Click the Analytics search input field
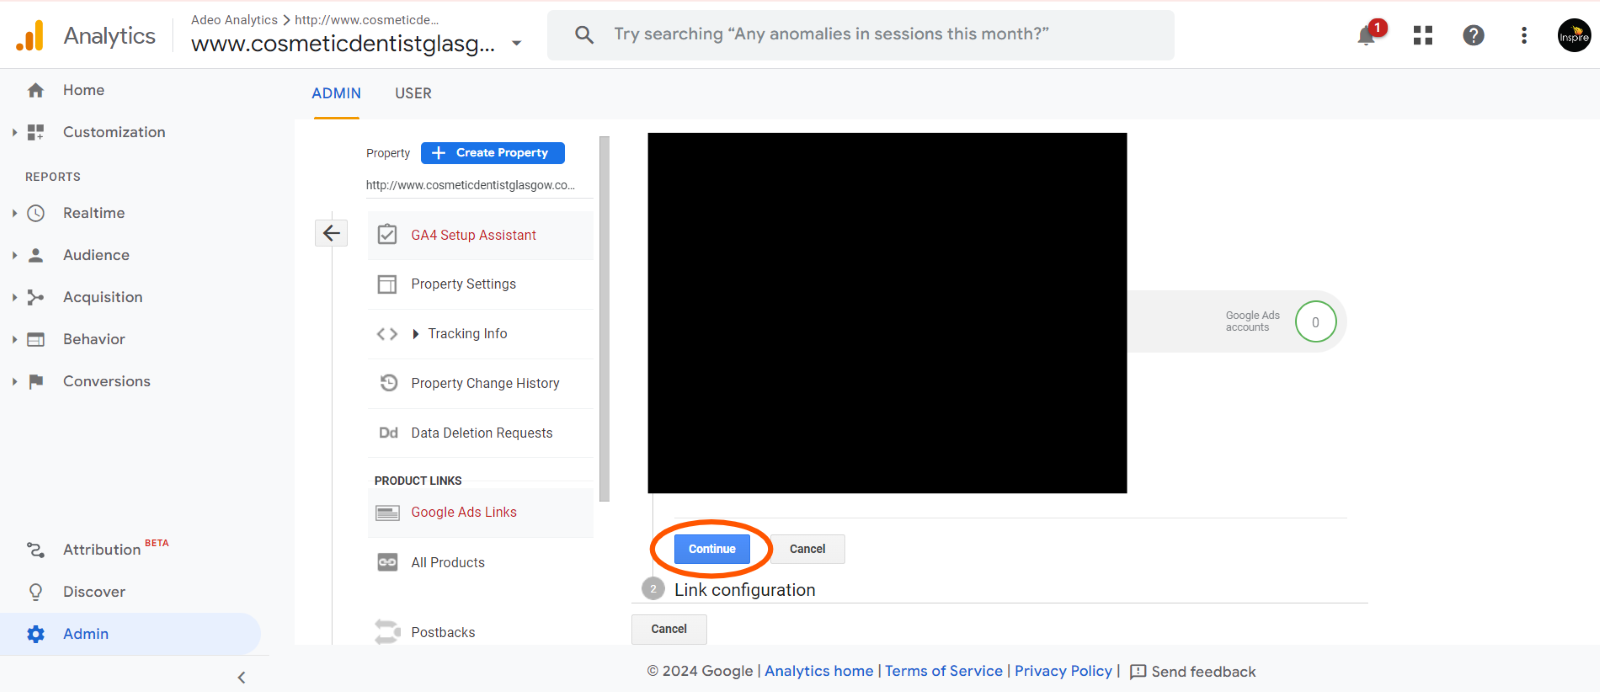This screenshot has height=692, width=1600. tap(861, 35)
